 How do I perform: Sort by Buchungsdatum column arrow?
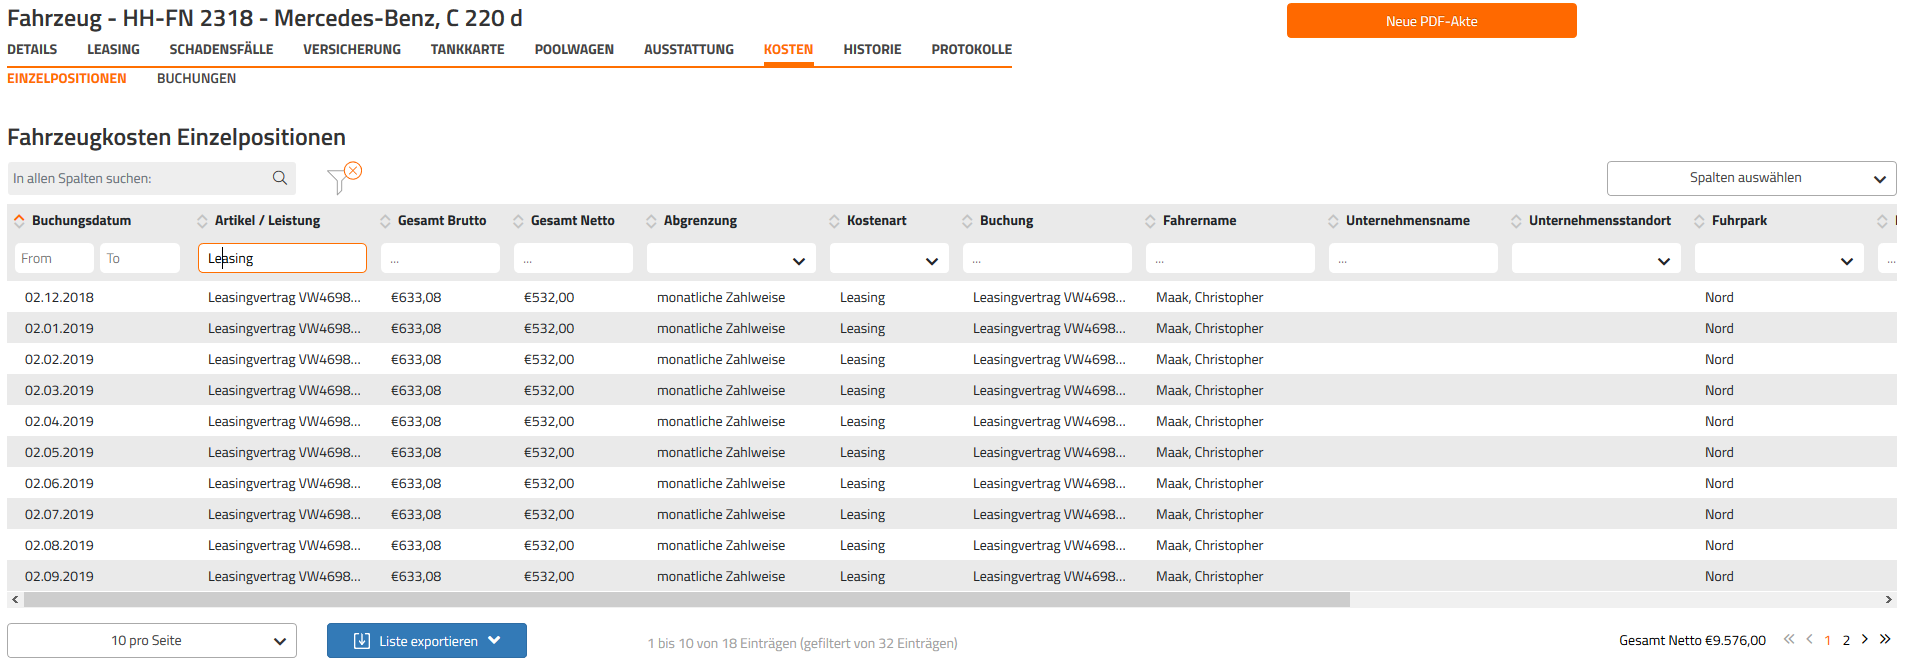coord(19,221)
